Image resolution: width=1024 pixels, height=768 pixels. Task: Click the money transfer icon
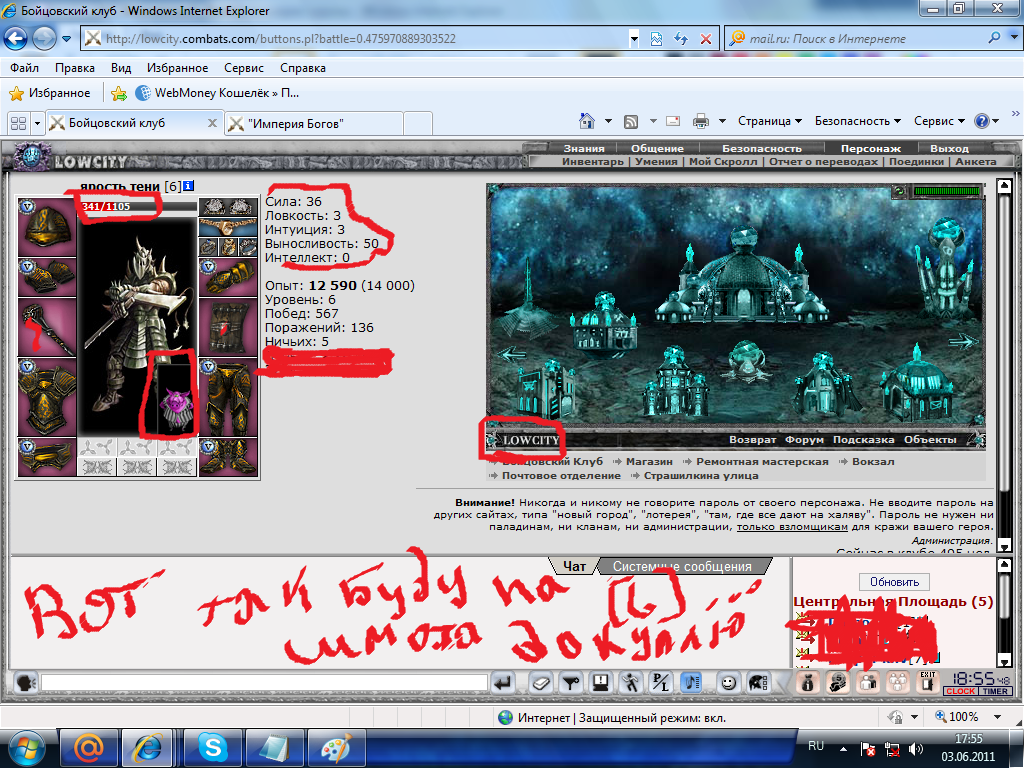838,682
